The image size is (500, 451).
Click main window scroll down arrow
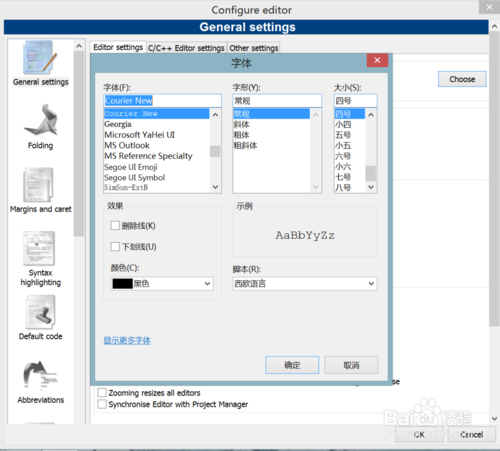pos(494,419)
